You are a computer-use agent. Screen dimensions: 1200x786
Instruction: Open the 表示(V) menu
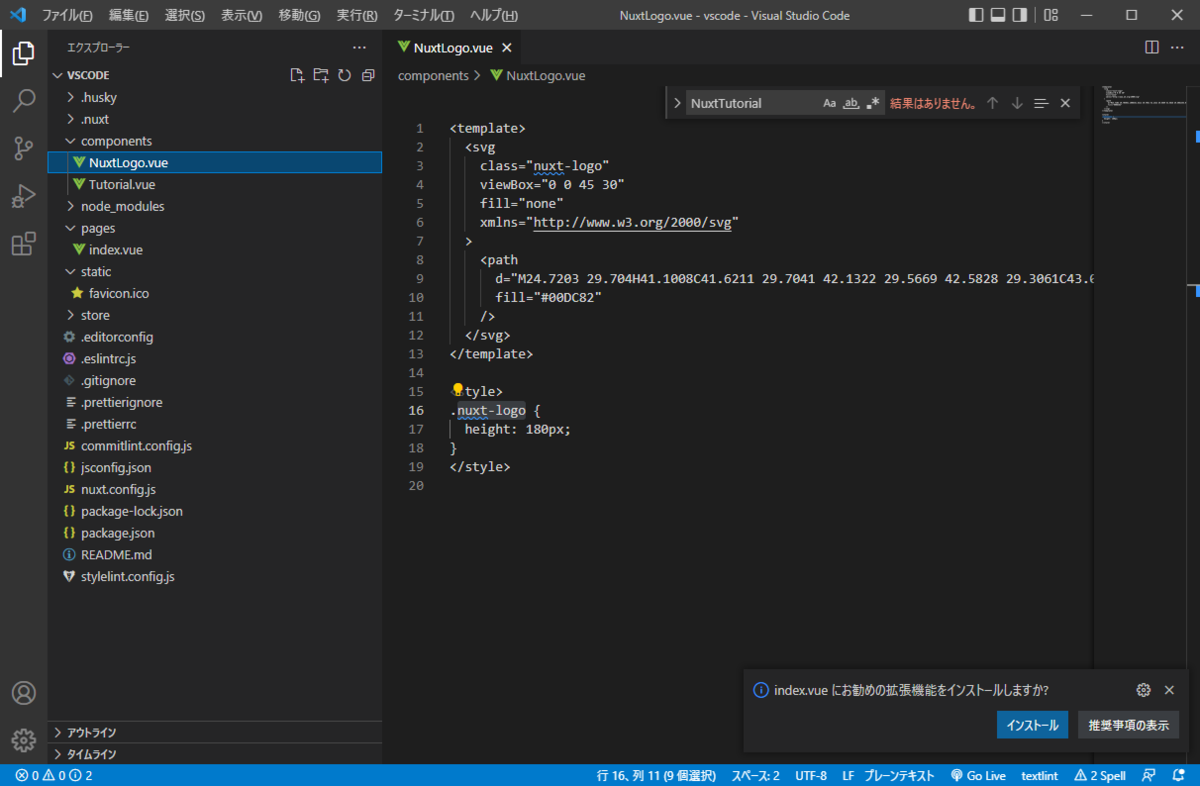coord(241,15)
